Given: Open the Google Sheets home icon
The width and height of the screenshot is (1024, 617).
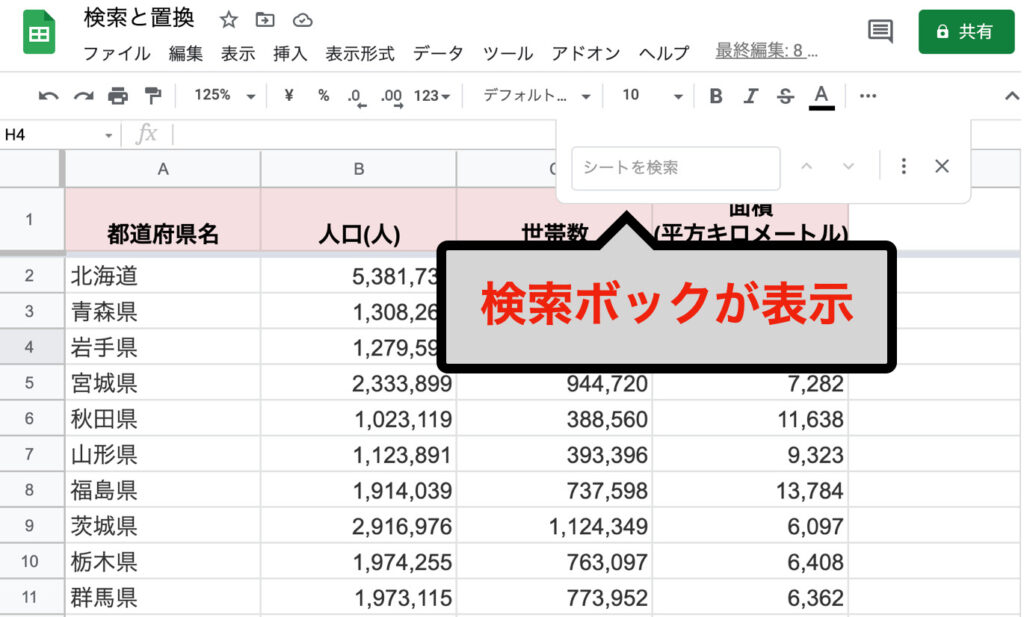Looking at the screenshot, I should (39, 32).
